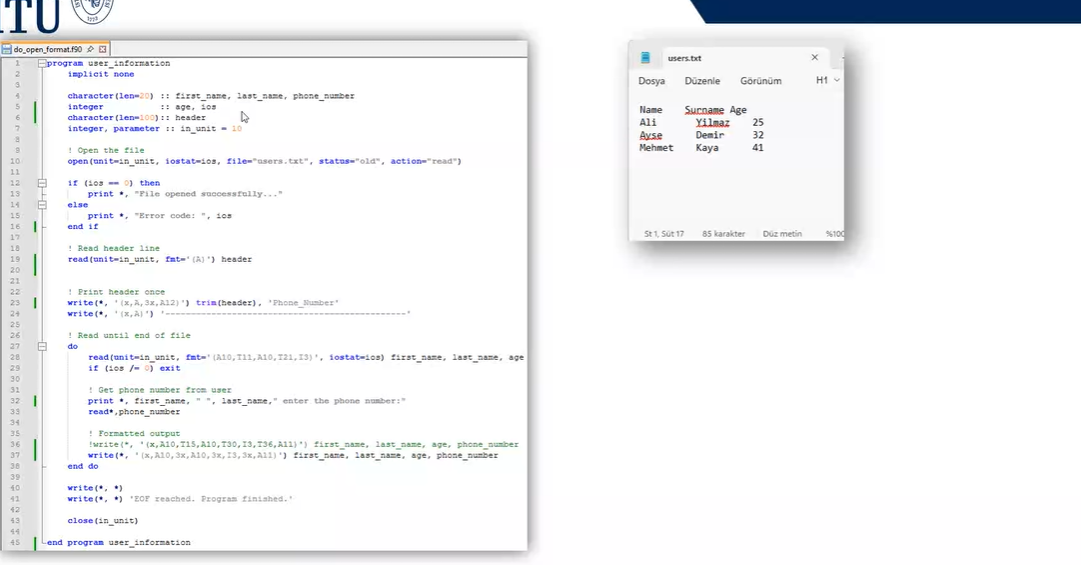
Task: Click 'Yilmaz' in users.txt
Action: [712, 123]
